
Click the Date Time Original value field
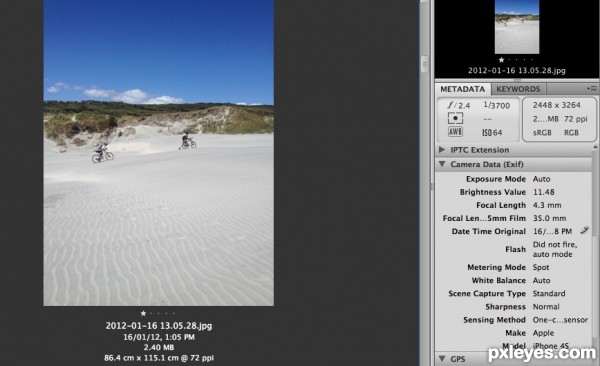click(552, 231)
